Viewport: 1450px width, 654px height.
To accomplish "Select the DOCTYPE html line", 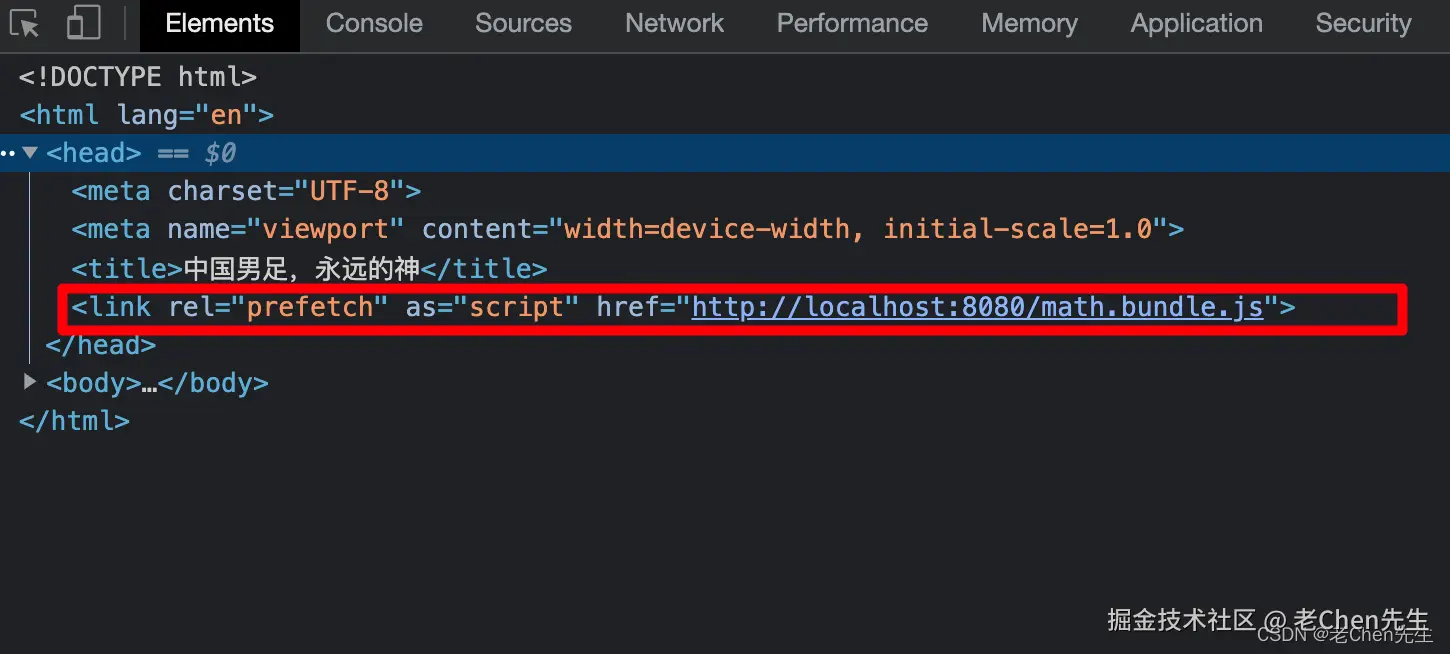I will 138,77.
